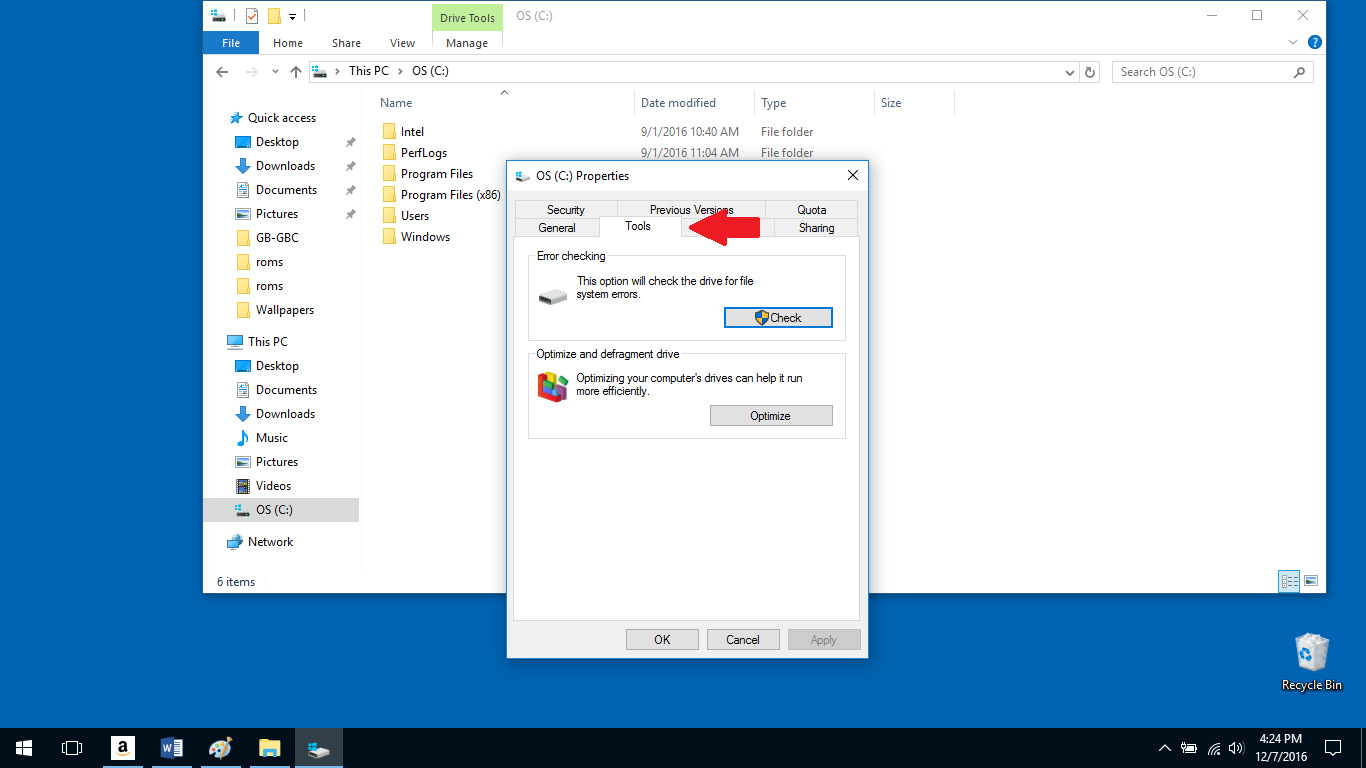Close the OS (C:) Properties dialog
Screen dimensions: 1366x768
pyautogui.click(x=853, y=175)
